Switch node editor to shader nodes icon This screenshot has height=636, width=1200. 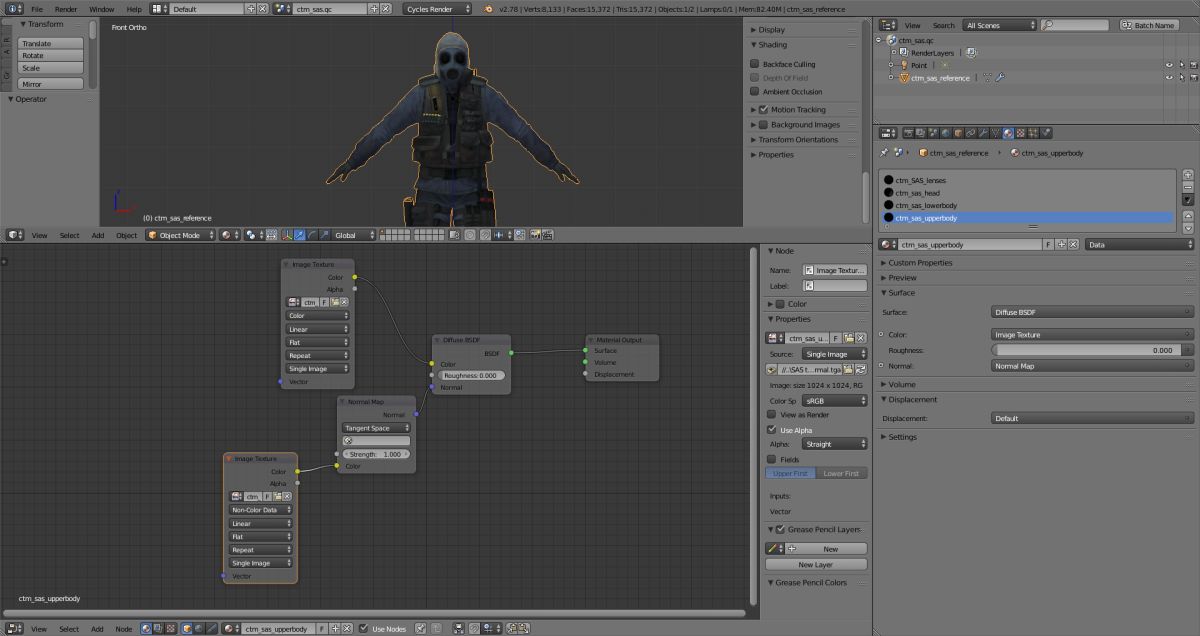pos(146,628)
